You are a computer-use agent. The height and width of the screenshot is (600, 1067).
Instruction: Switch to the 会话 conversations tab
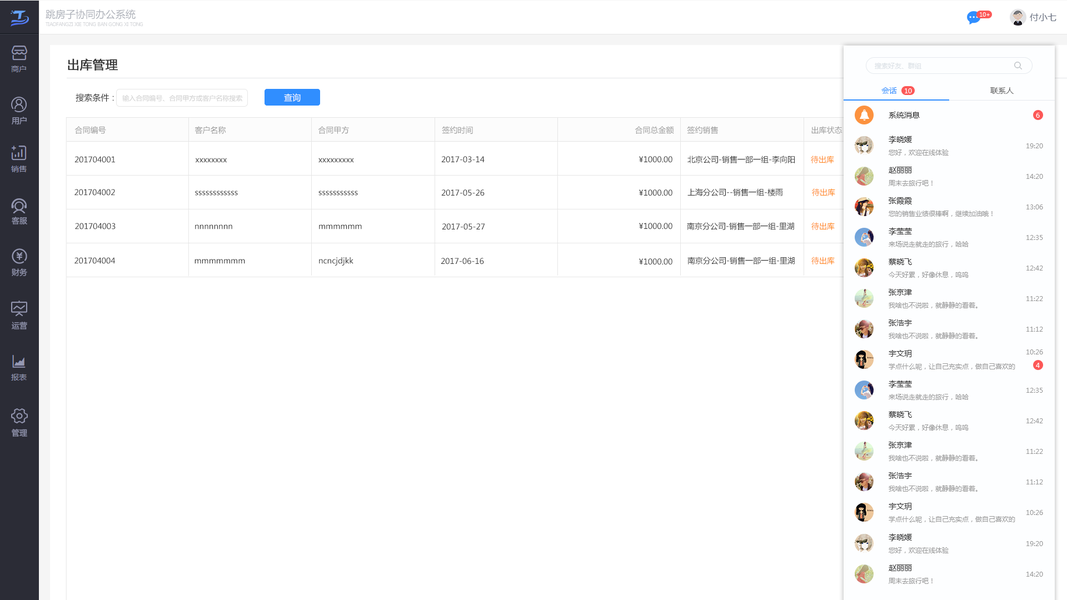[896, 90]
